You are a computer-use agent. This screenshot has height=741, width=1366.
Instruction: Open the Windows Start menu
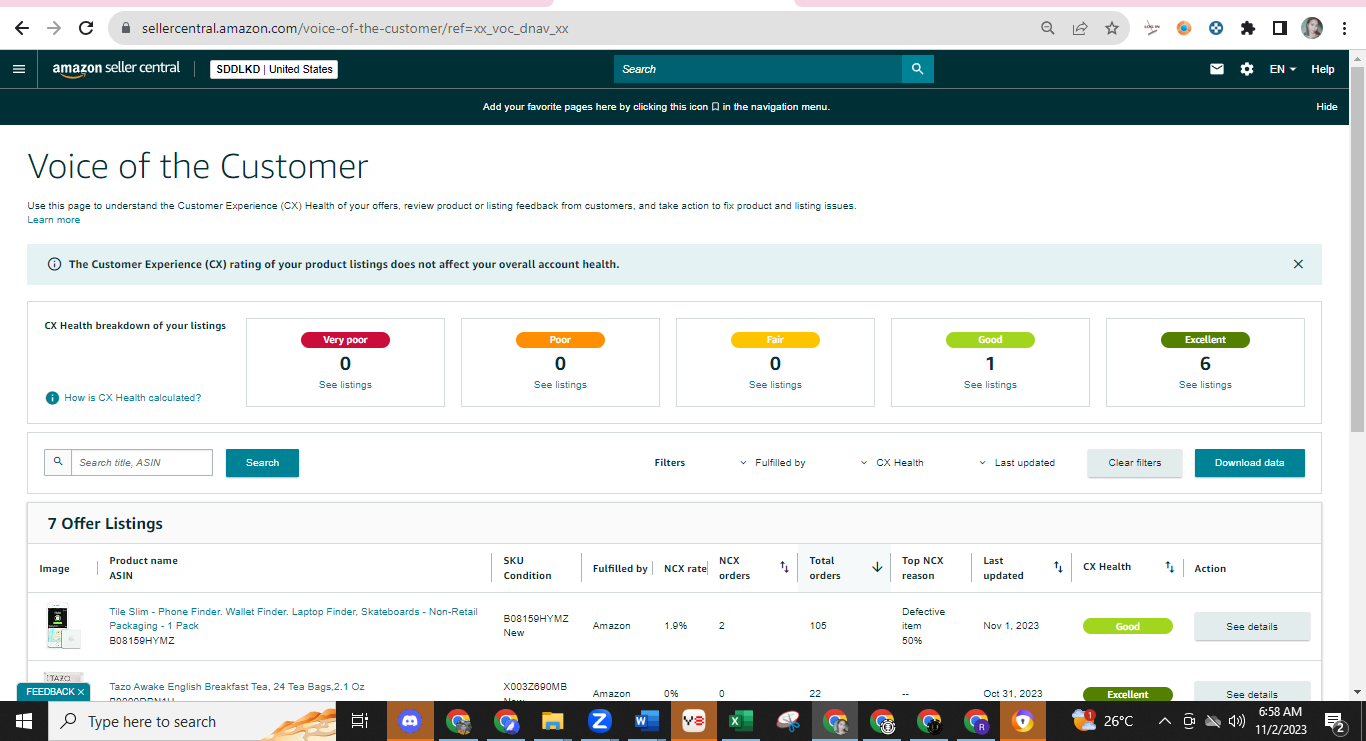pyautogui.click(x=23, y=721)
